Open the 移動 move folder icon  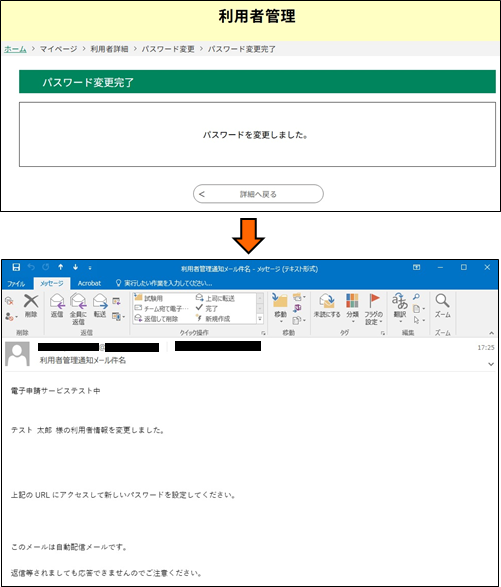280,306
